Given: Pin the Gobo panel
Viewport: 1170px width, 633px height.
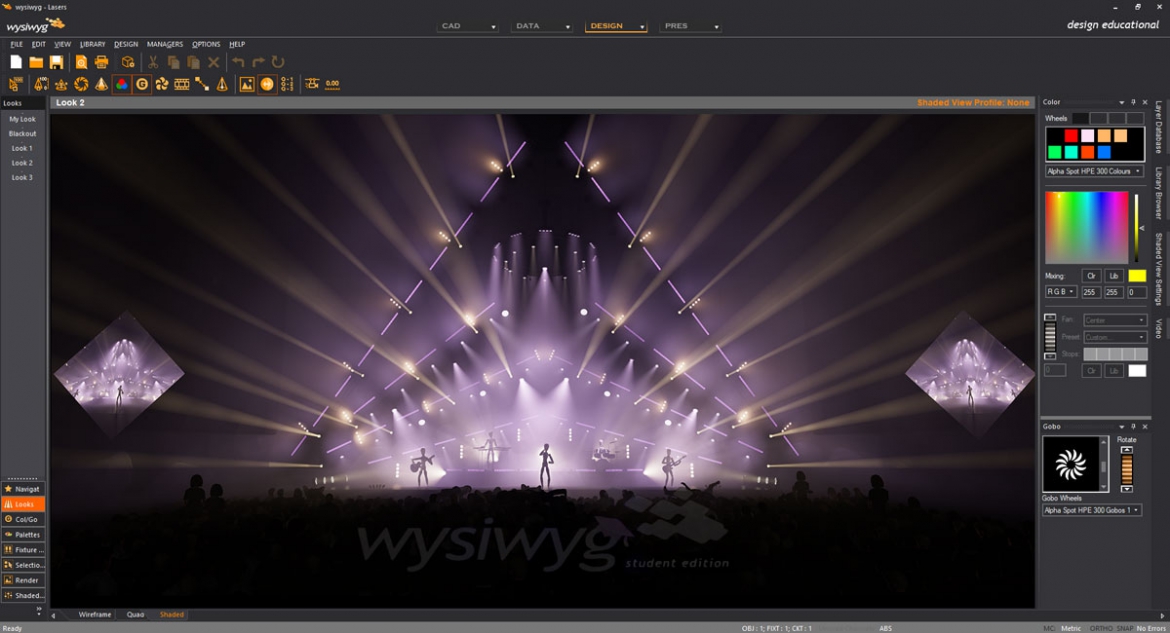Looking at the screenshot, I should (1133, 426).
